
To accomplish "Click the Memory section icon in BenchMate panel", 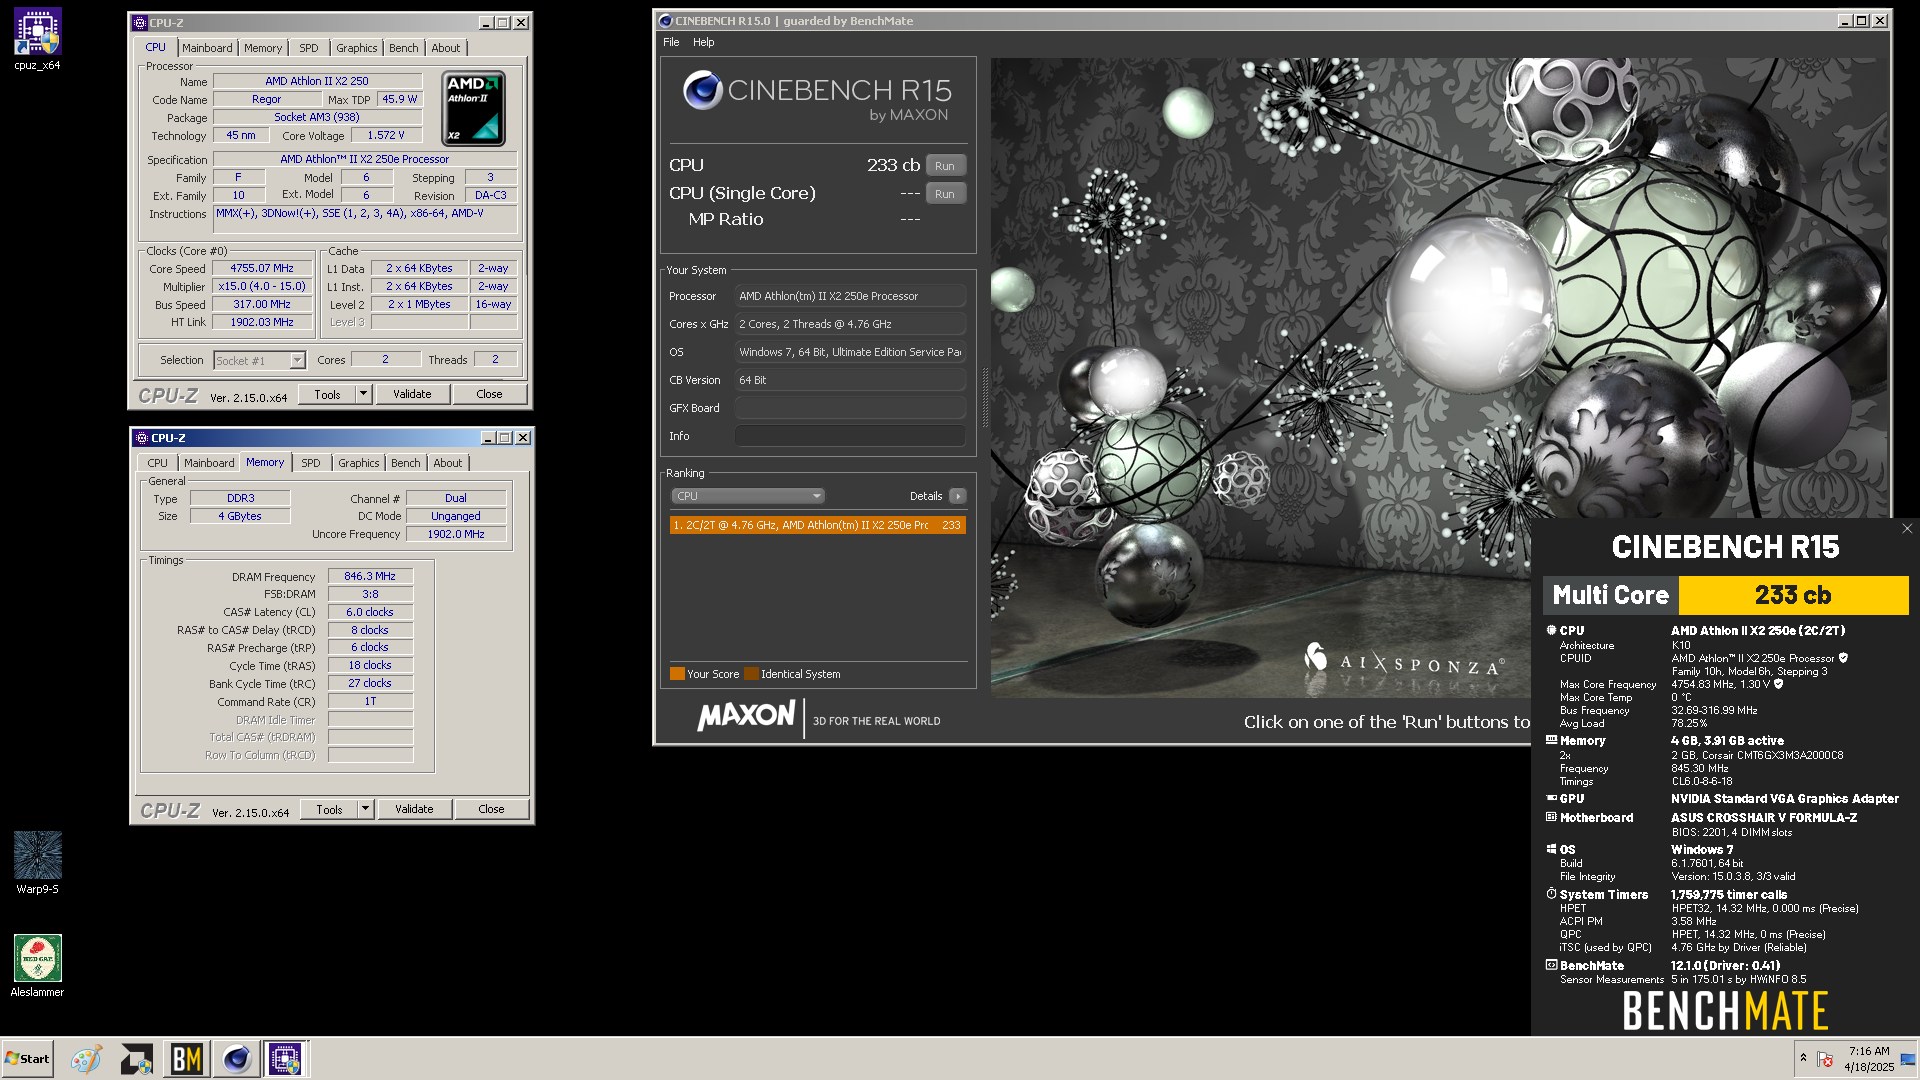I will (x=1551, y=740).
